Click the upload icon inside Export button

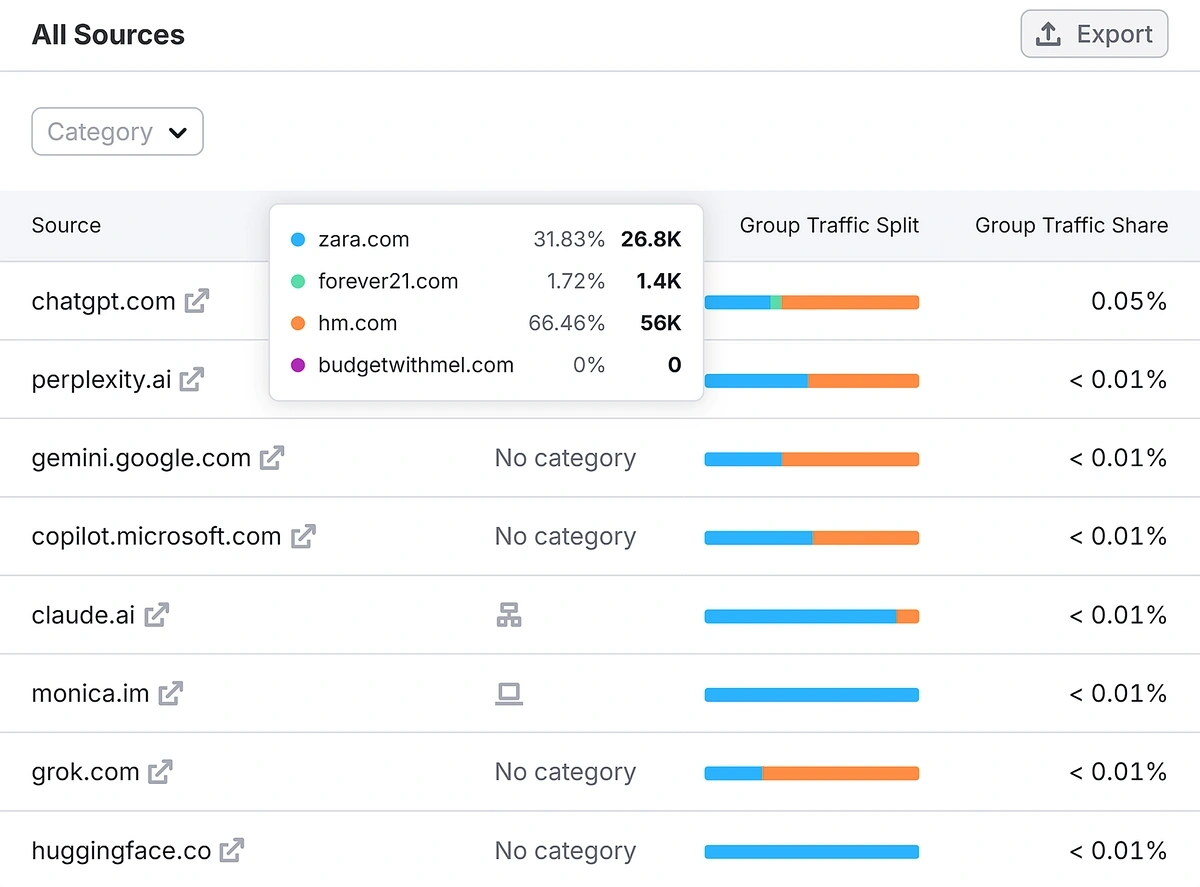1048,34
